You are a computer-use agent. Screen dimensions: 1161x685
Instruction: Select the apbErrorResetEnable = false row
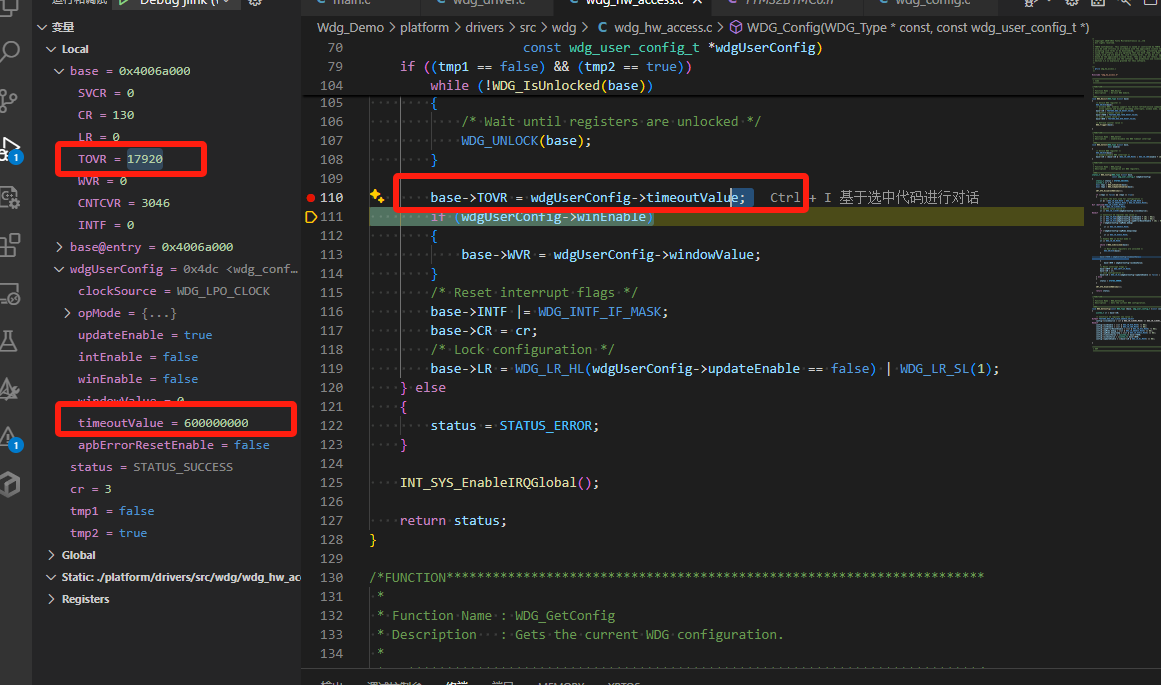[x=167, y=445]
